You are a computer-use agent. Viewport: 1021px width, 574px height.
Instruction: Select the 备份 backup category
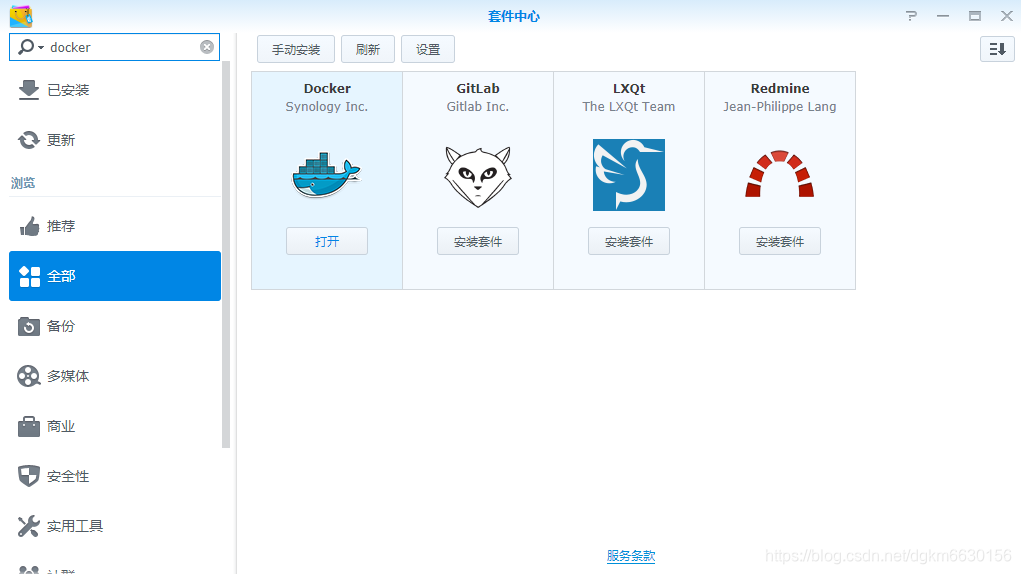tap(115, 326)
